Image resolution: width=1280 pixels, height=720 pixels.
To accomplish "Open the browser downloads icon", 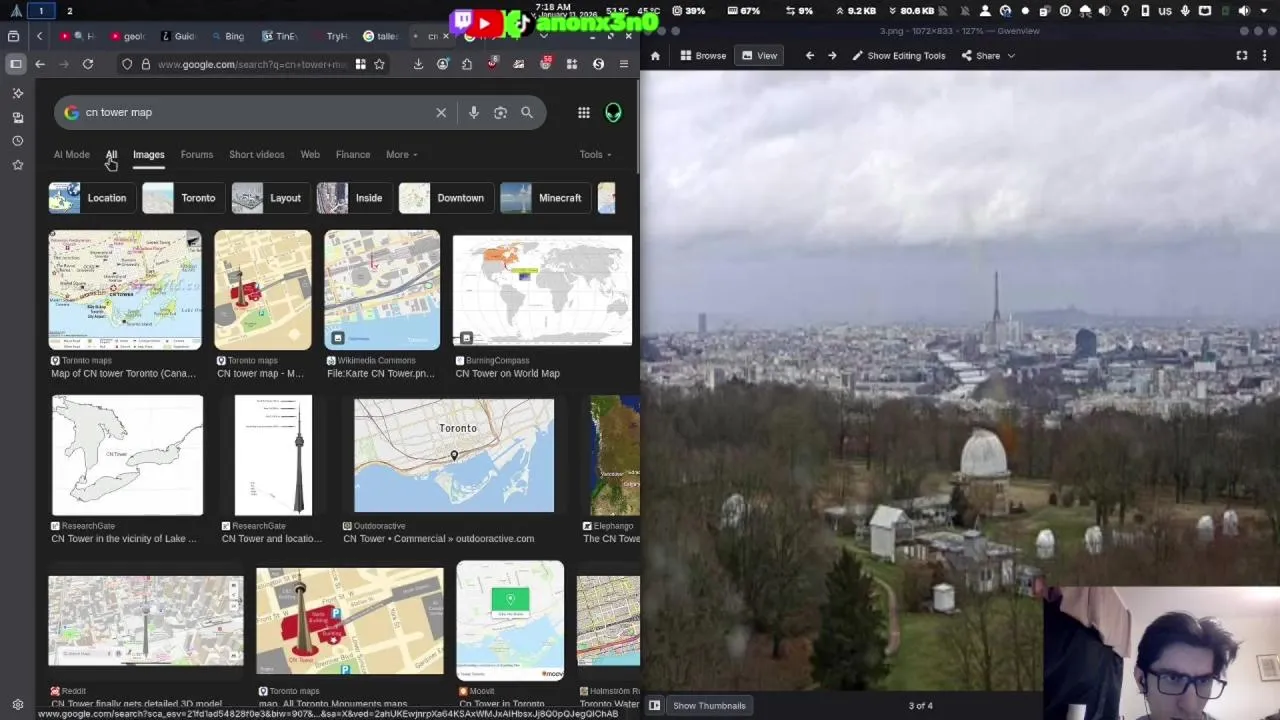I will pos(418,64).
